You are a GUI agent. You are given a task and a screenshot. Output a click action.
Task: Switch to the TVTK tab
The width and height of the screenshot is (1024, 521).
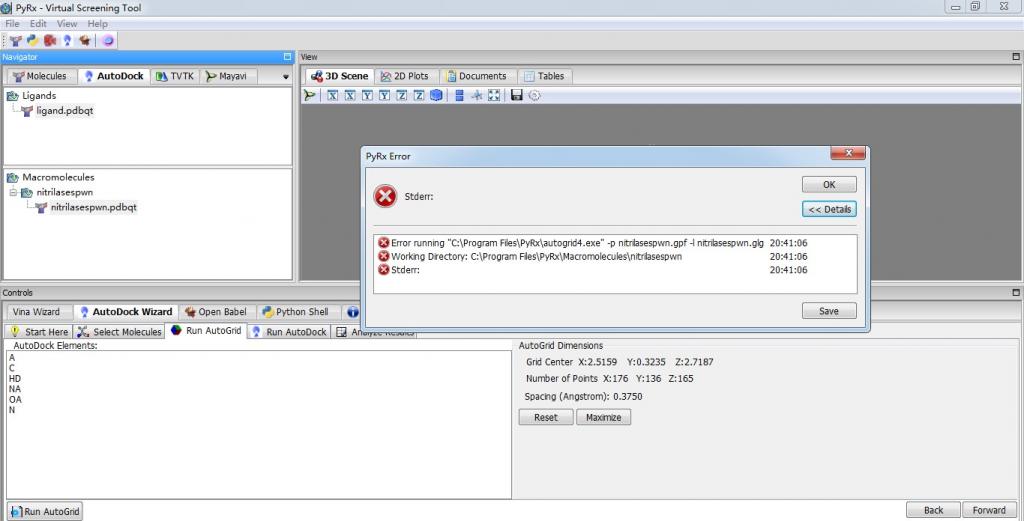174,76
